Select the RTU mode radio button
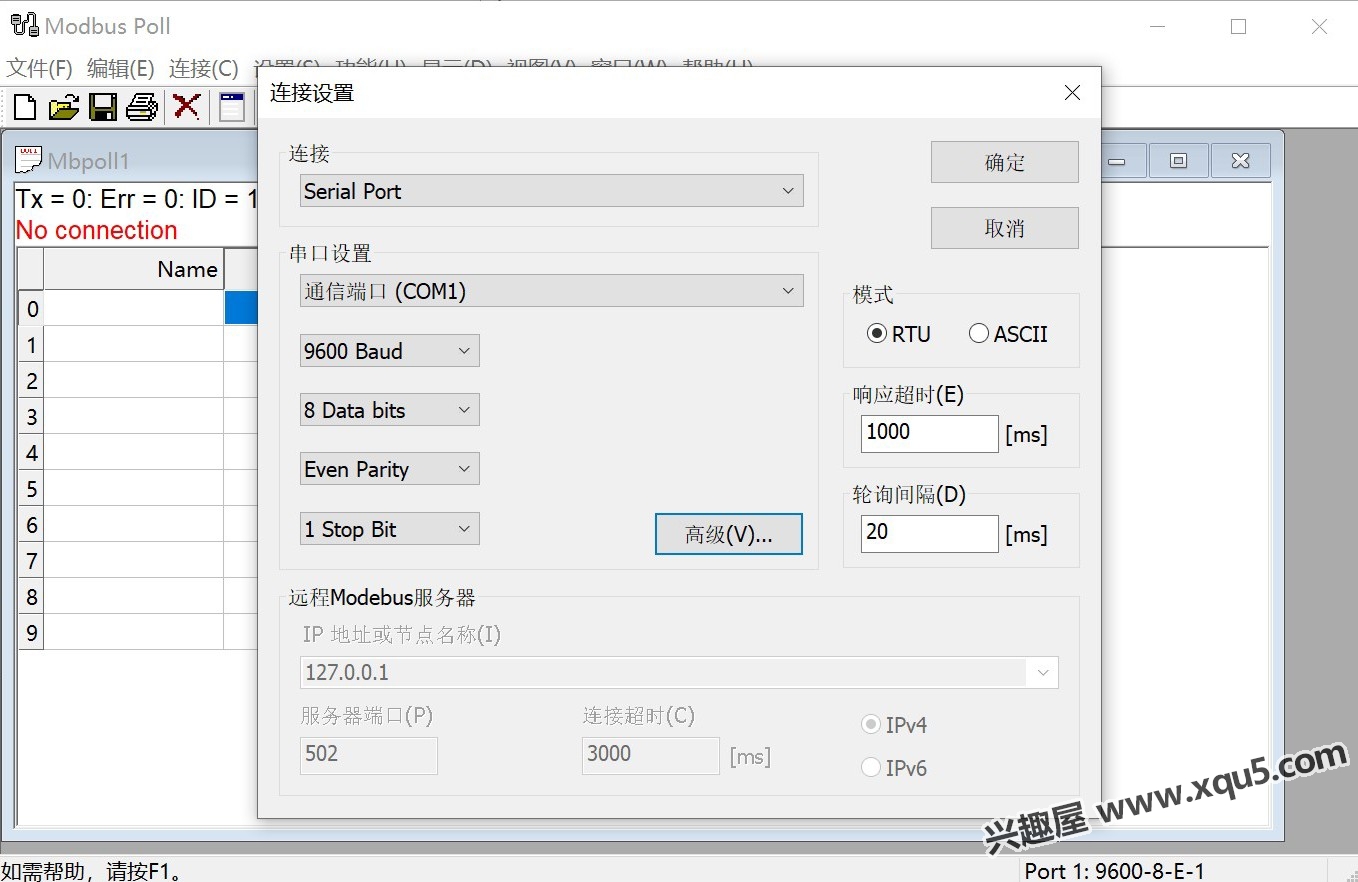Image resolution: width=1358 pixels, height=882 pixels. coord(877,334)
